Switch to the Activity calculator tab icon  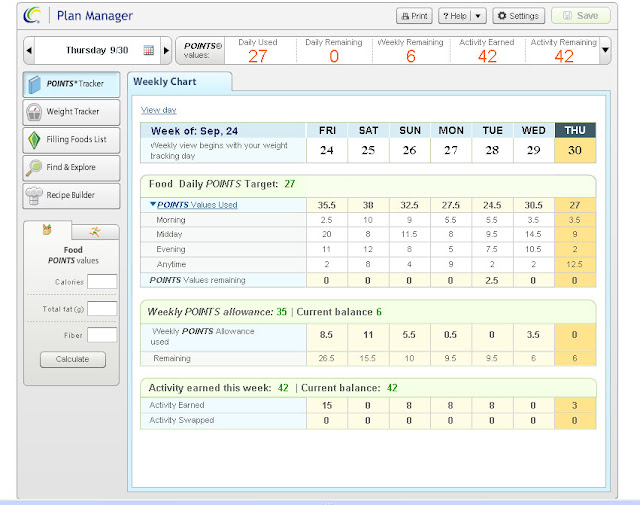(x=95, y=232)
